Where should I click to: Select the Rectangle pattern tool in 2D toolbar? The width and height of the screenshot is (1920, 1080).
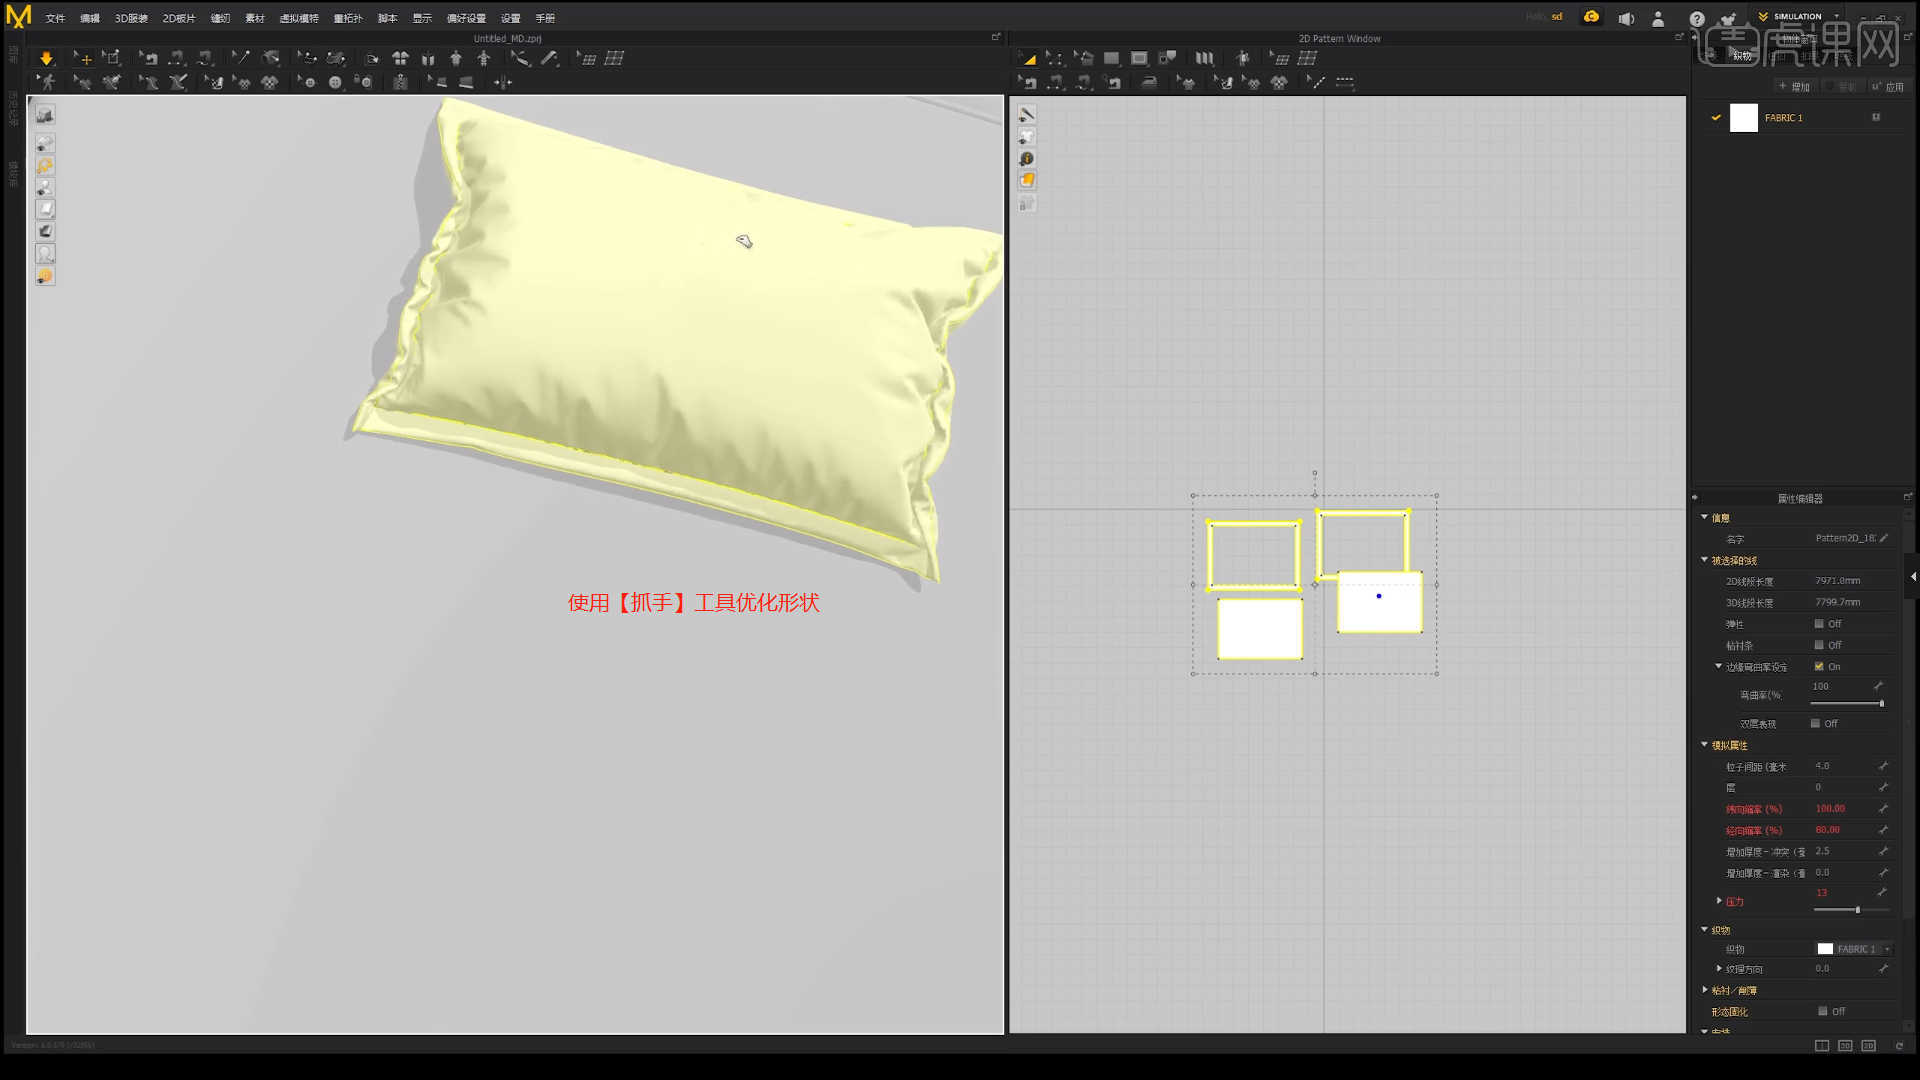pyautogui.click(x=1111, y=59)
